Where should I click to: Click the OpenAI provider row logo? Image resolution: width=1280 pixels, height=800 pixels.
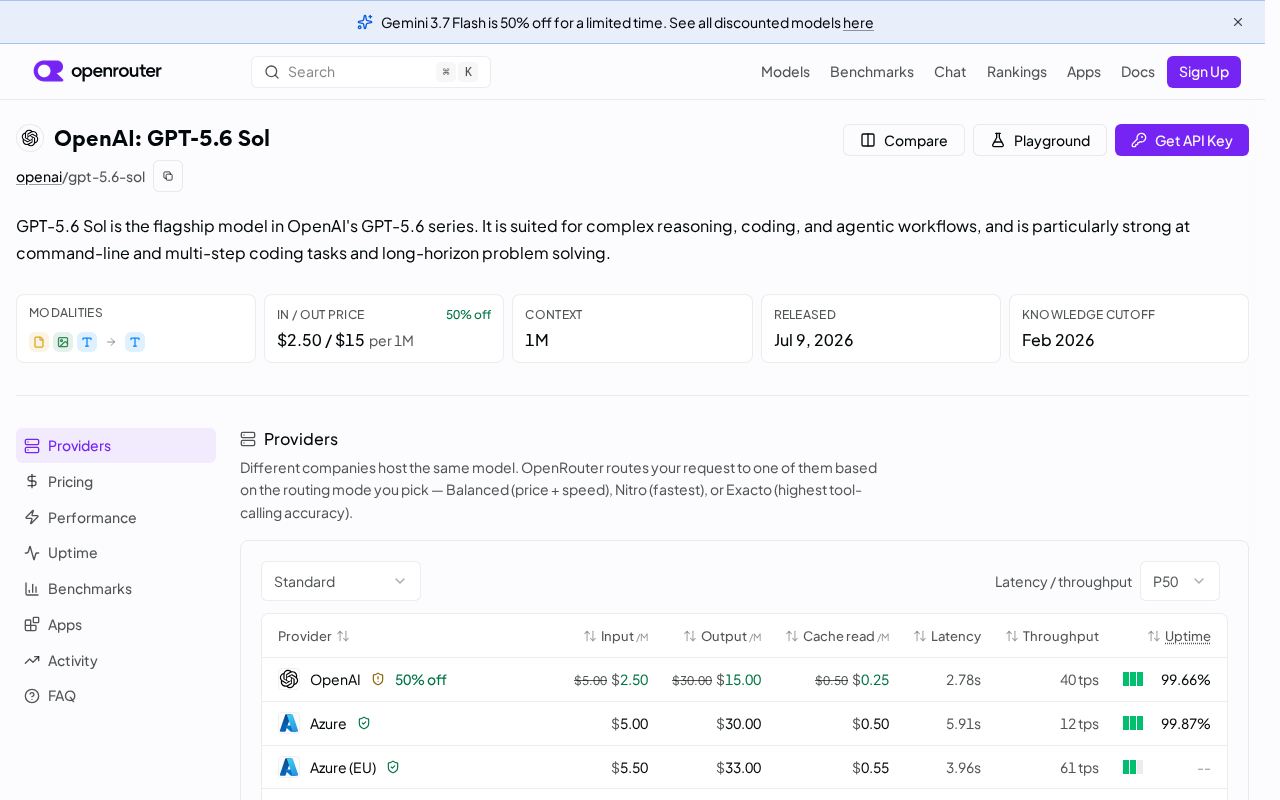[289, 679]
